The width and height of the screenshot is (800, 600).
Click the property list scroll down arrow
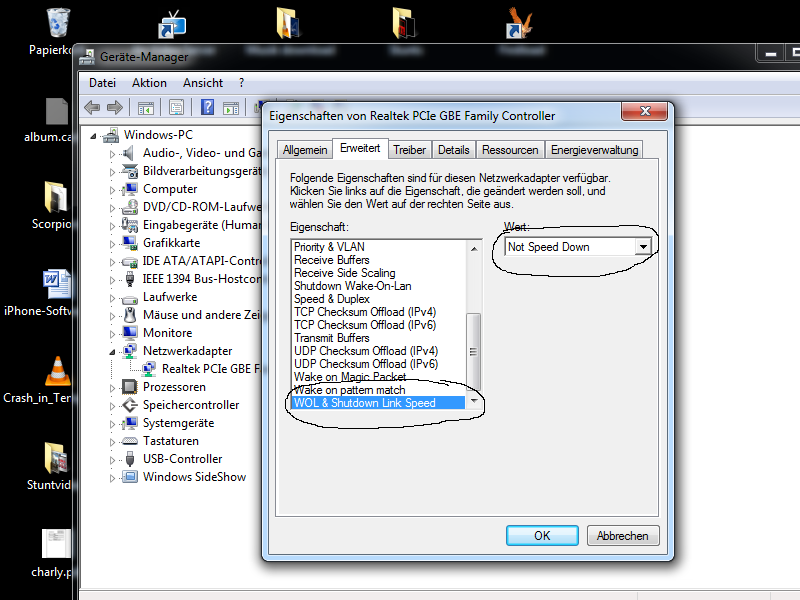[x=473, y=401]
